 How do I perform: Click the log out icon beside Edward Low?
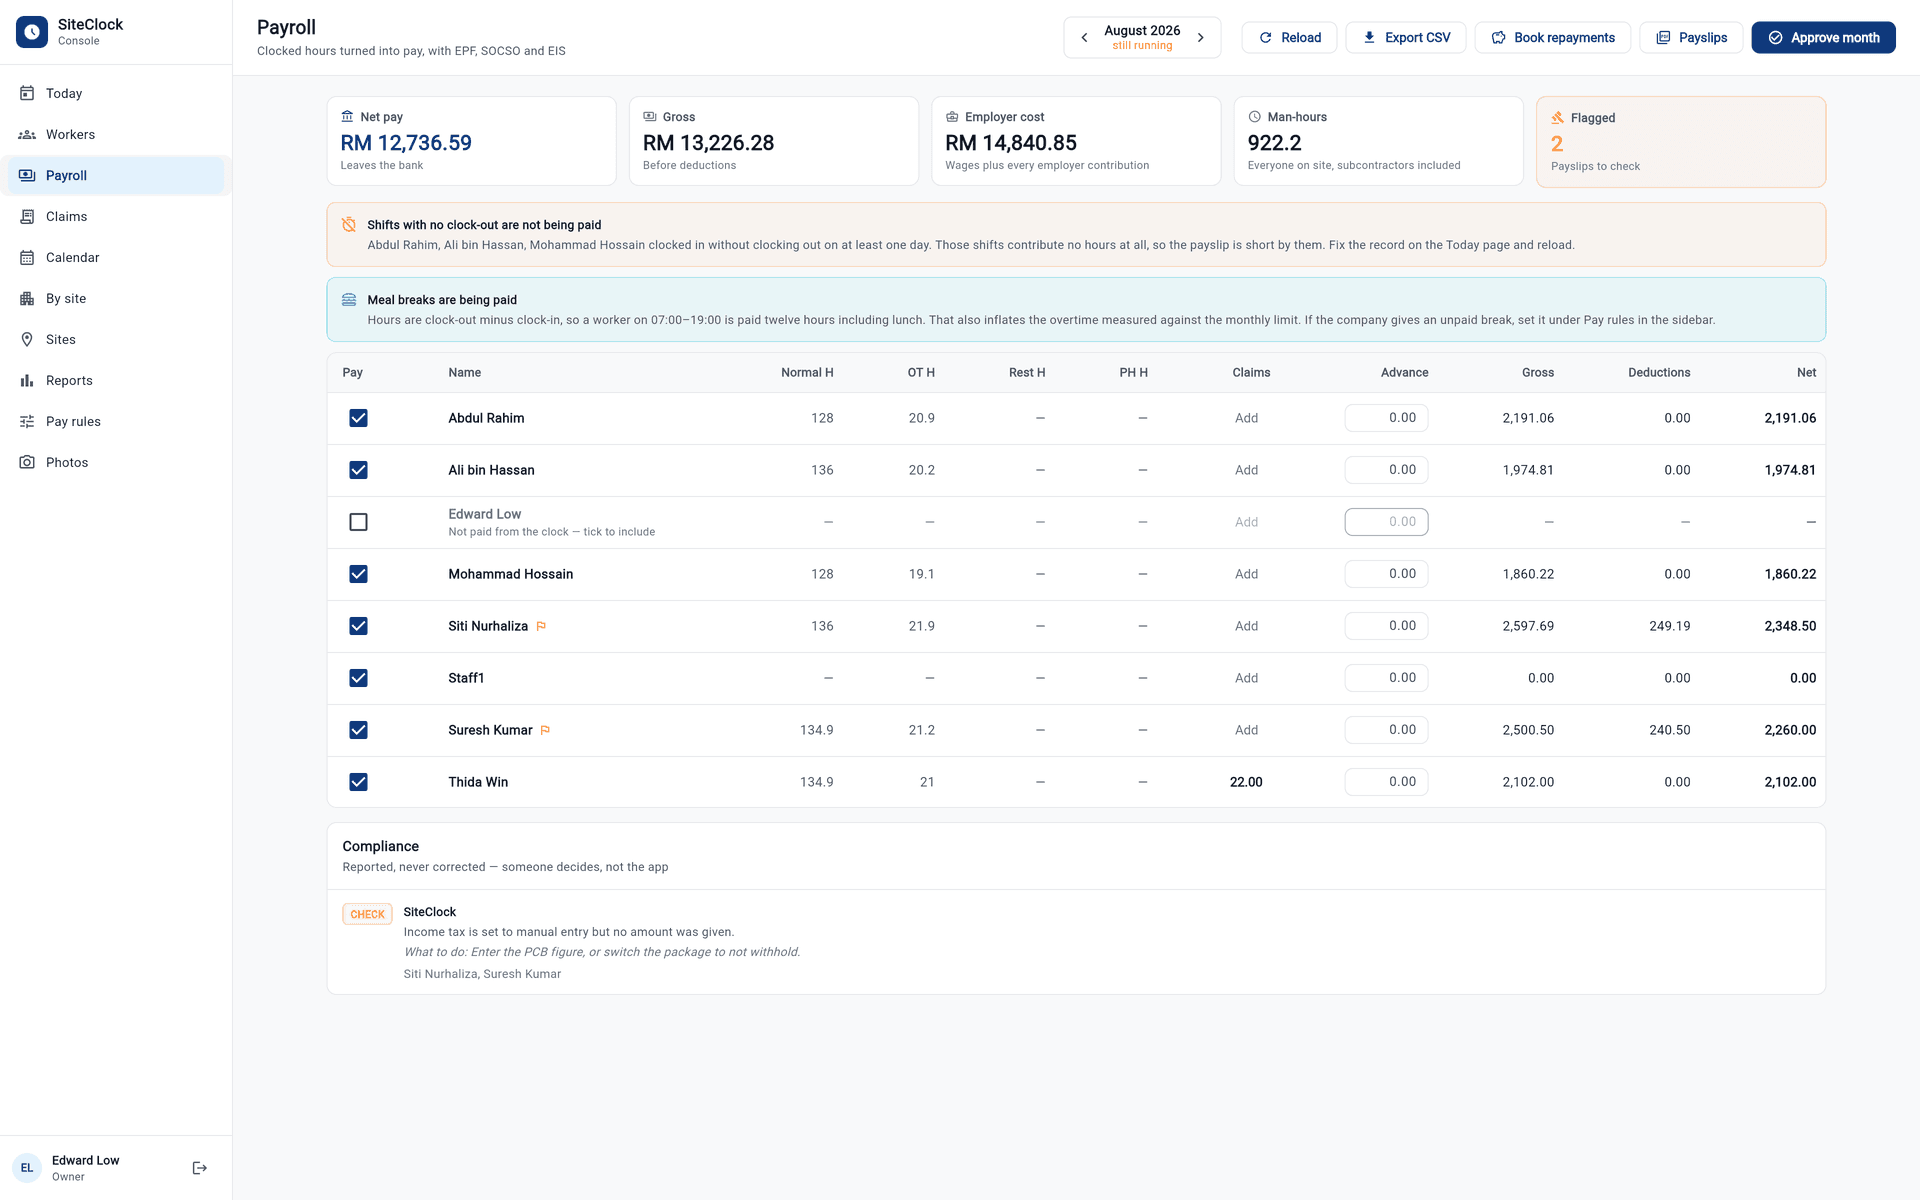click(200, 1168)
